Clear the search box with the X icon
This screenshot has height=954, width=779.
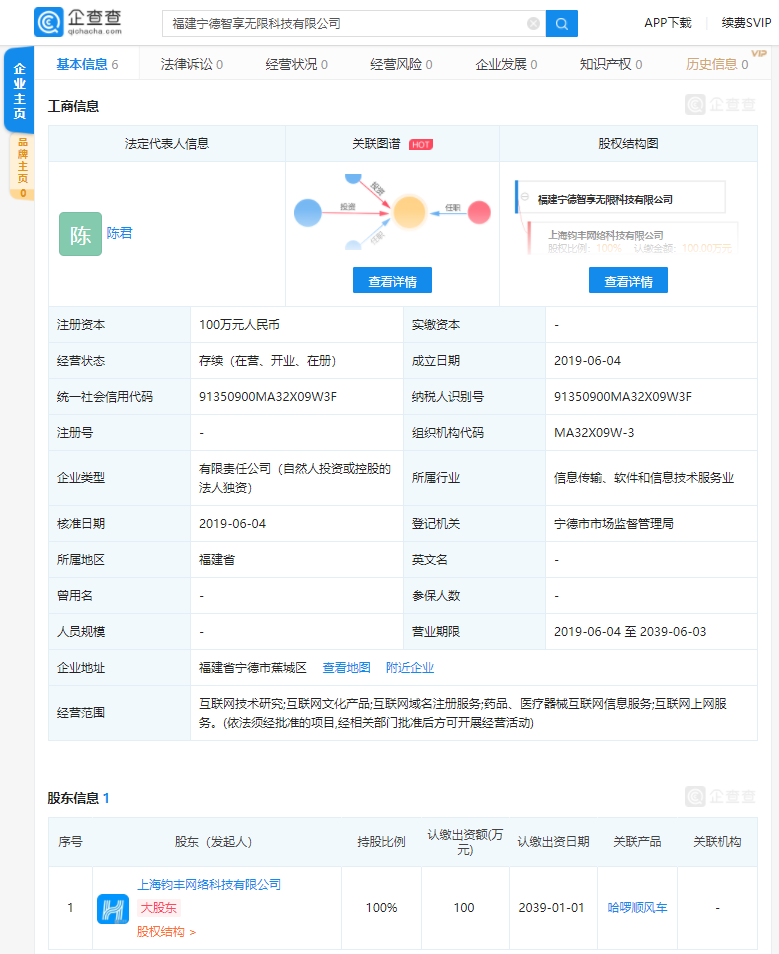533,24
